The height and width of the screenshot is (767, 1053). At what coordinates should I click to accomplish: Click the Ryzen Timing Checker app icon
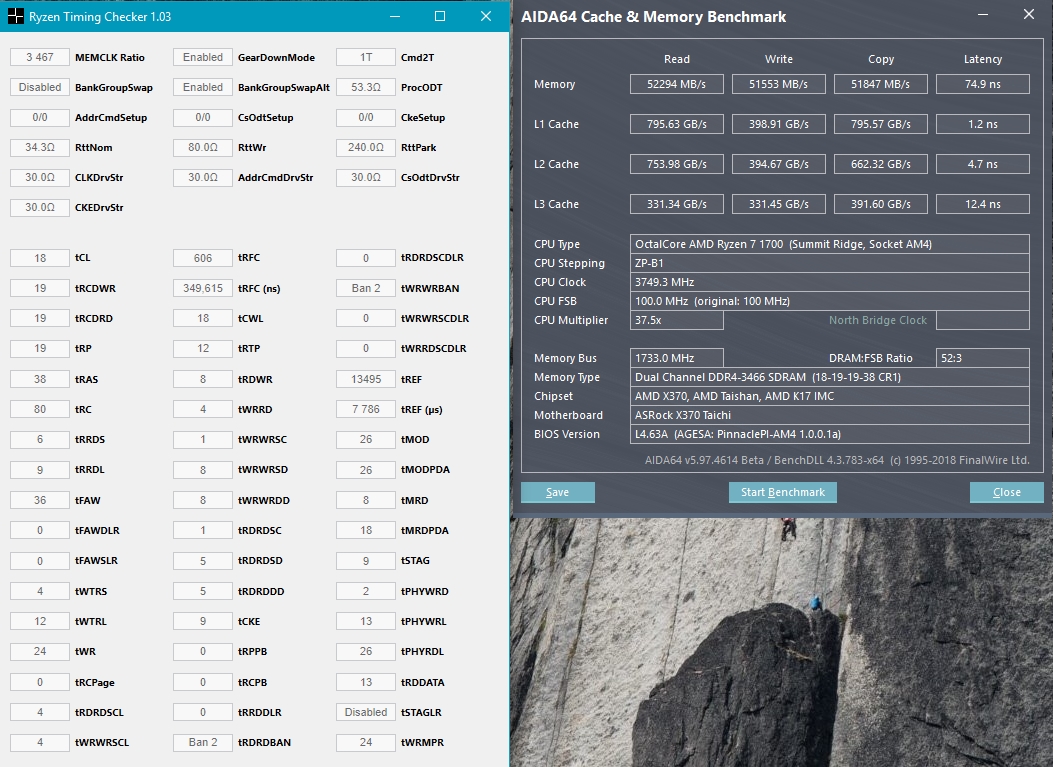coord(15,17)
